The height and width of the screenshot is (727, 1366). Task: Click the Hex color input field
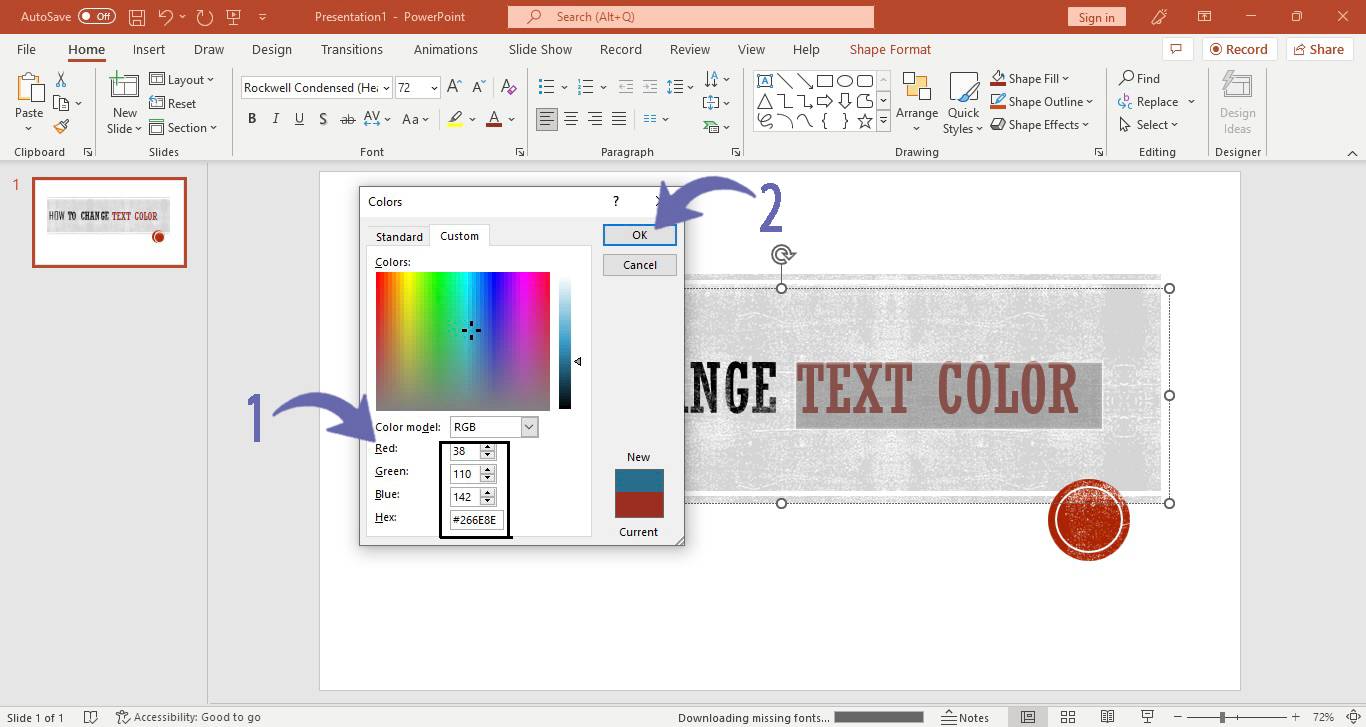click(x=476, y=520)
